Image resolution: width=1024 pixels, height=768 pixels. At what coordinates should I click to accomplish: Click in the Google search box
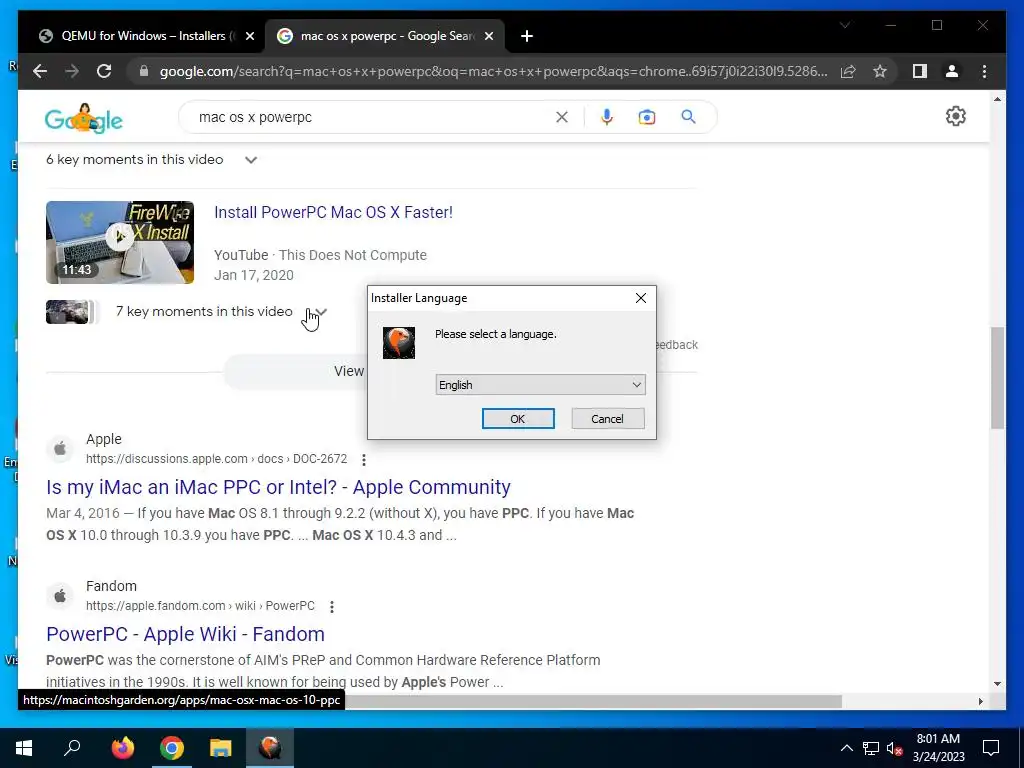click(372, 117)
